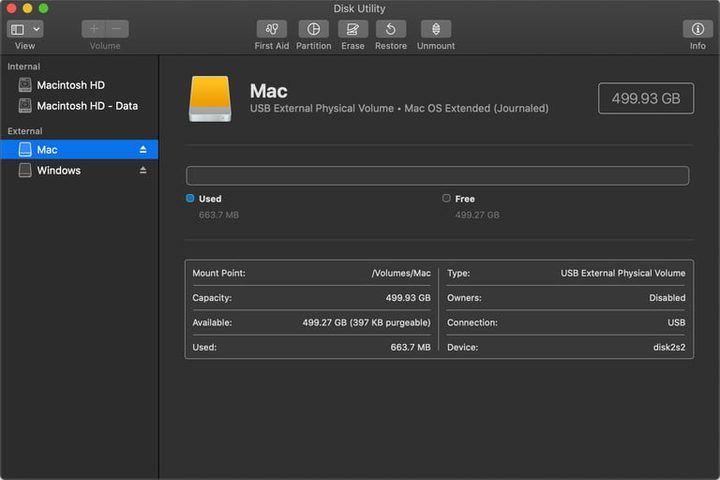Run First Aid on the volume
The height and width of the screenshot is (480, 720).
[271, 29]
